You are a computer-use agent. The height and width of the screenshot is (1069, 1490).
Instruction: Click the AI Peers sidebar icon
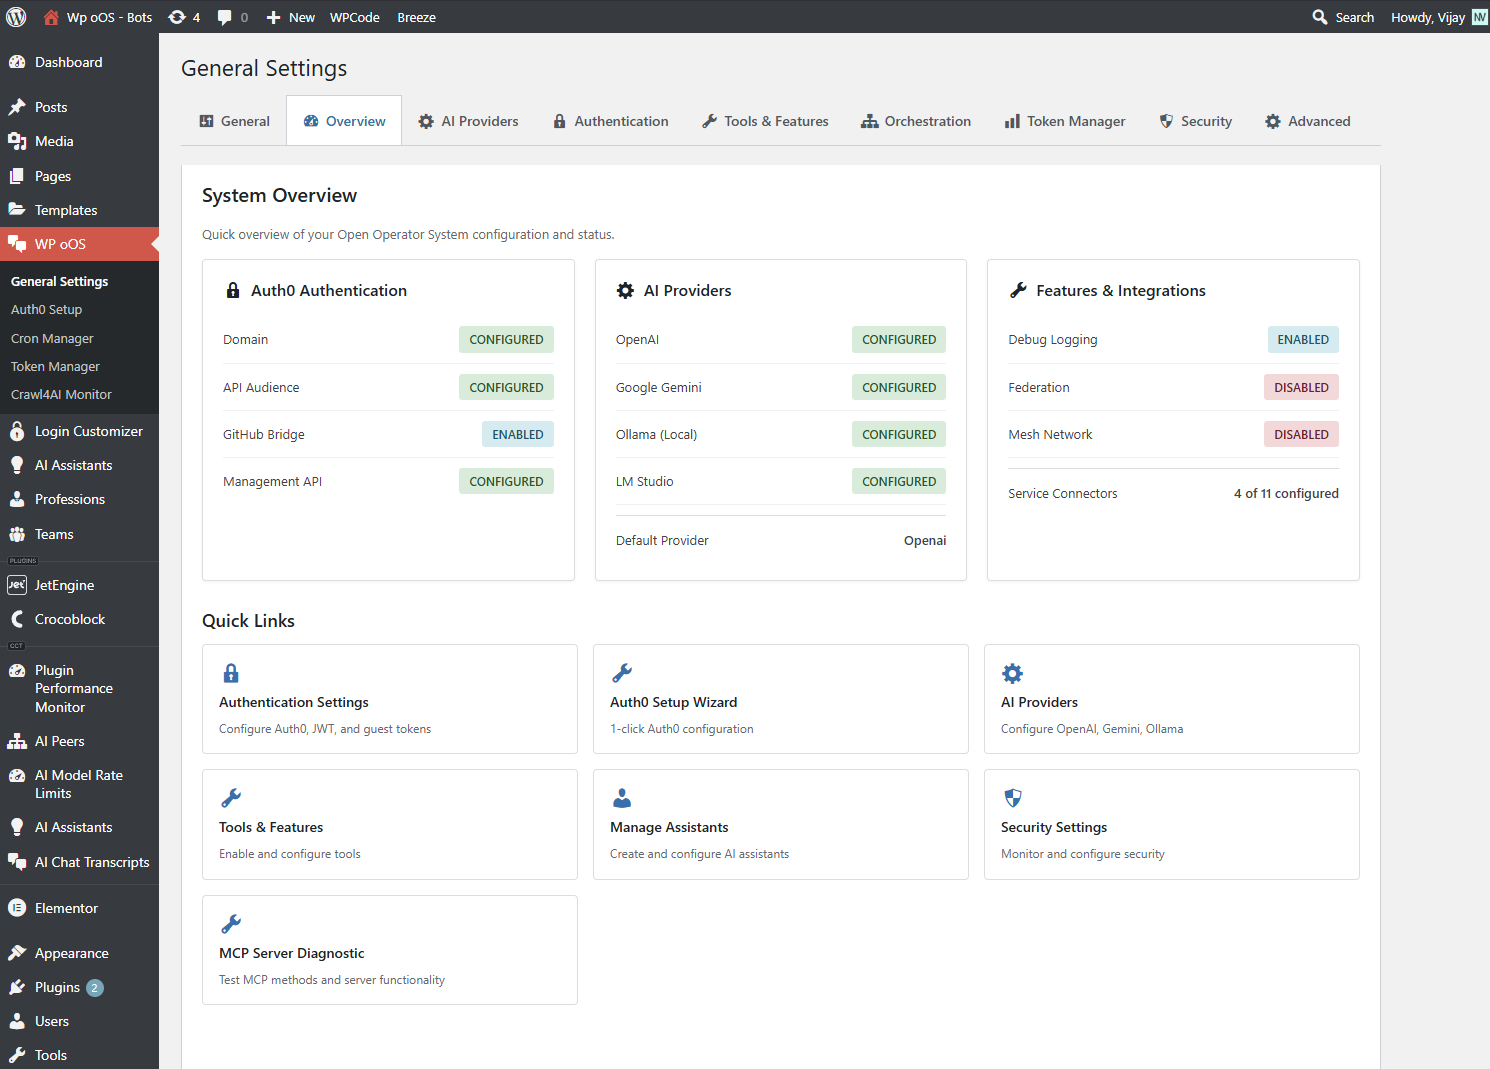point(17,740)
